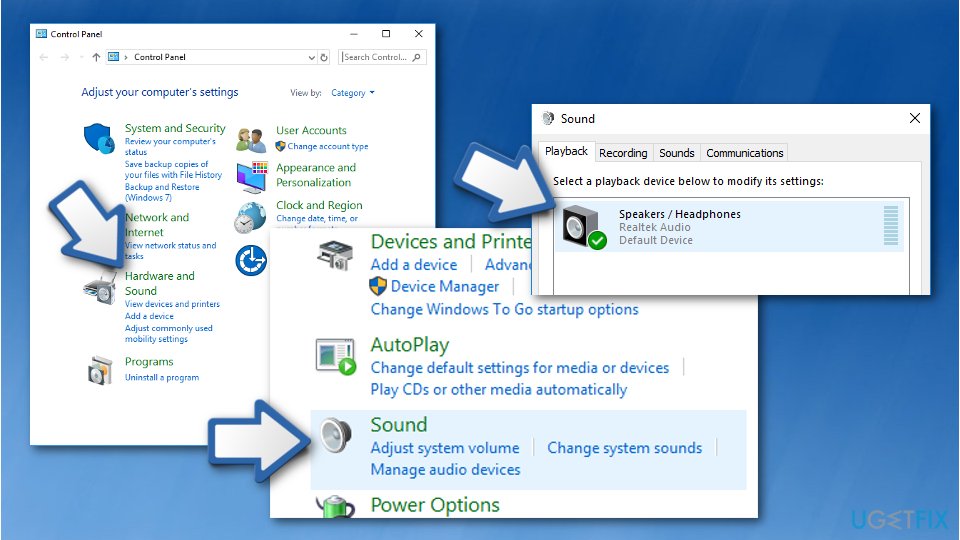Click the Sound dialog title icon
960x540 pixels.
click(548, 118)
